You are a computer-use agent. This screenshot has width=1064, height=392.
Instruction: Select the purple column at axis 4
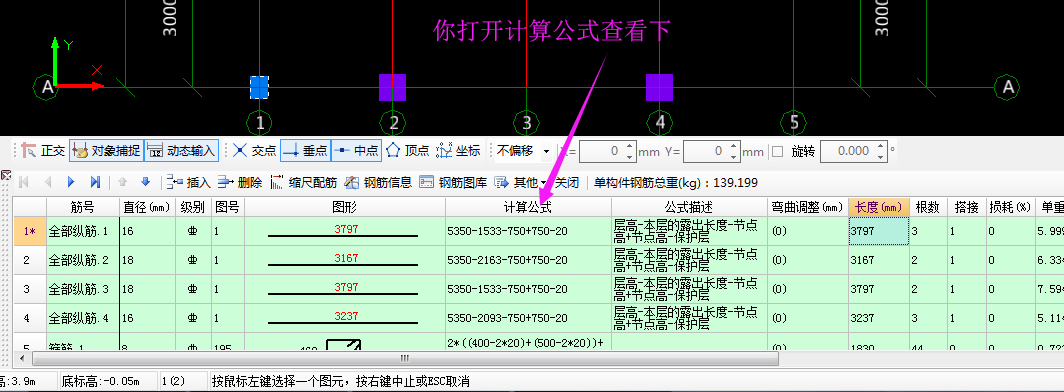(659, 87)
